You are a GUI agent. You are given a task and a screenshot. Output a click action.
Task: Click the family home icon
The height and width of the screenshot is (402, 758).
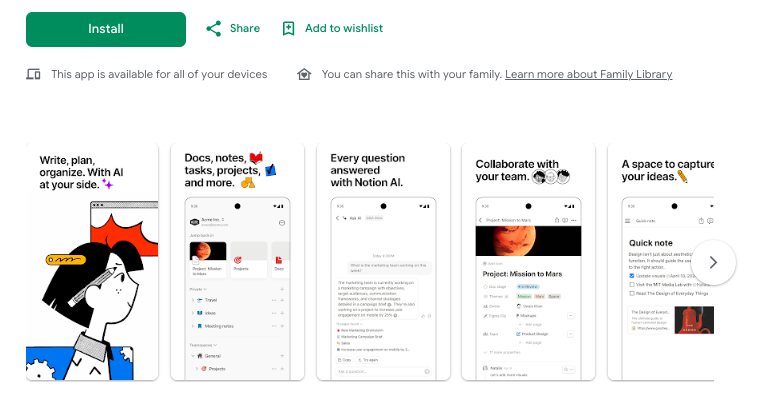tap(304, 74)
